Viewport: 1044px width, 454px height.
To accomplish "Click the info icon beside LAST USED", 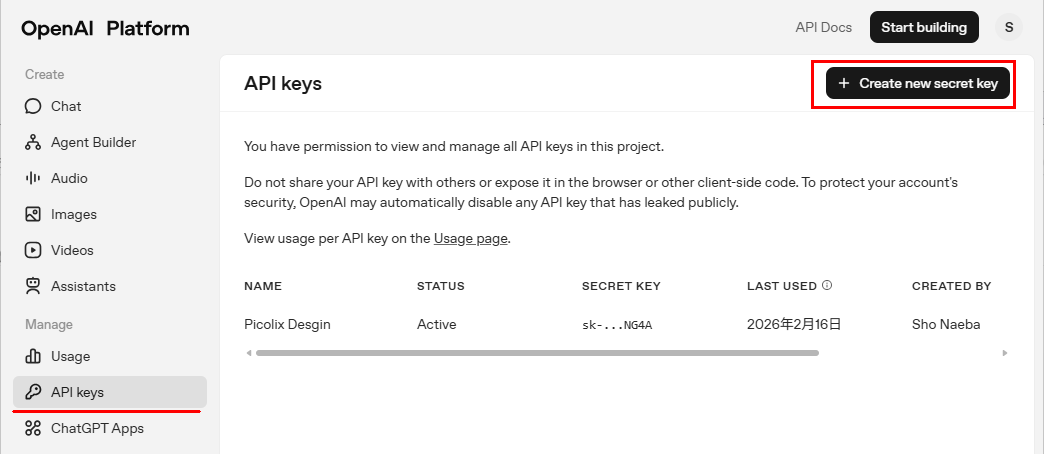I will 827,286.
